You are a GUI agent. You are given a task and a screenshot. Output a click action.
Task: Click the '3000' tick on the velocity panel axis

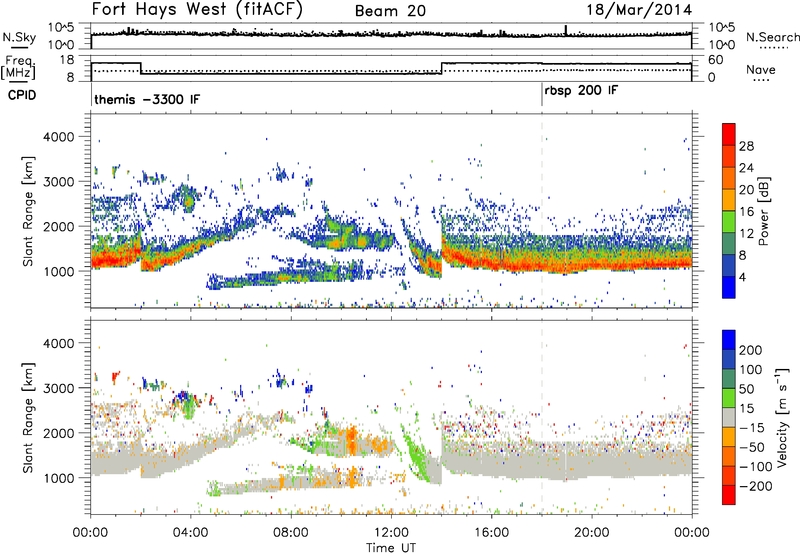click(59, 388)
